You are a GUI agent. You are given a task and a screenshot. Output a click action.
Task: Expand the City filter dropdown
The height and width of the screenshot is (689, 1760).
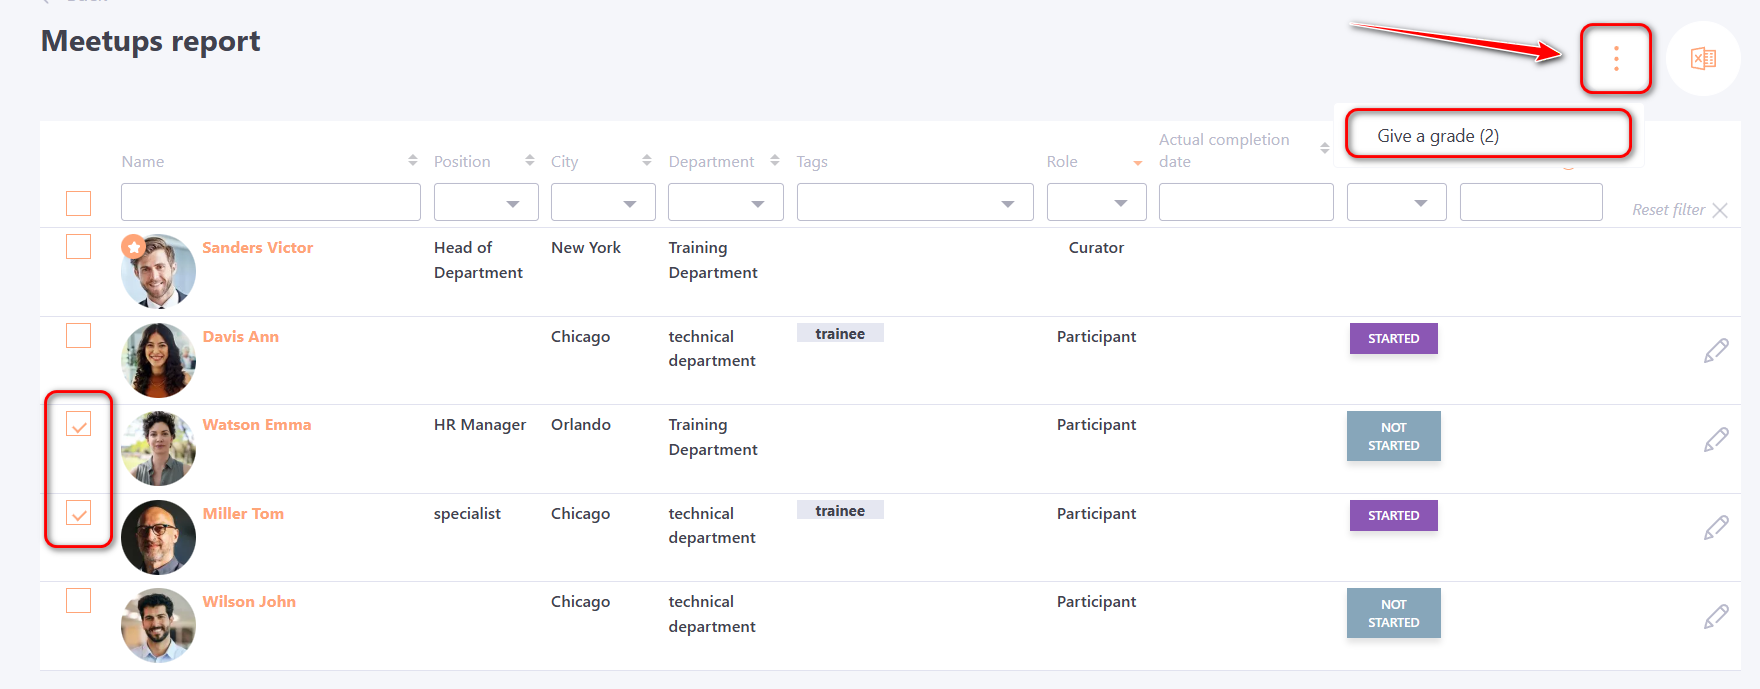(x=603, y=202)
